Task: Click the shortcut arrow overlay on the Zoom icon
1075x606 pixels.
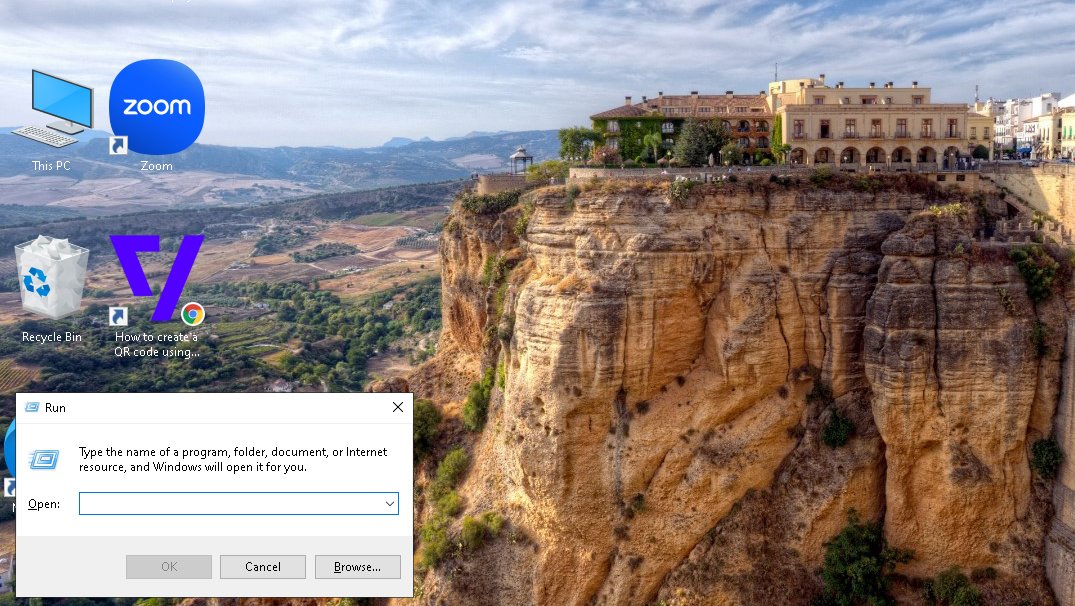Action: (118, 145)
